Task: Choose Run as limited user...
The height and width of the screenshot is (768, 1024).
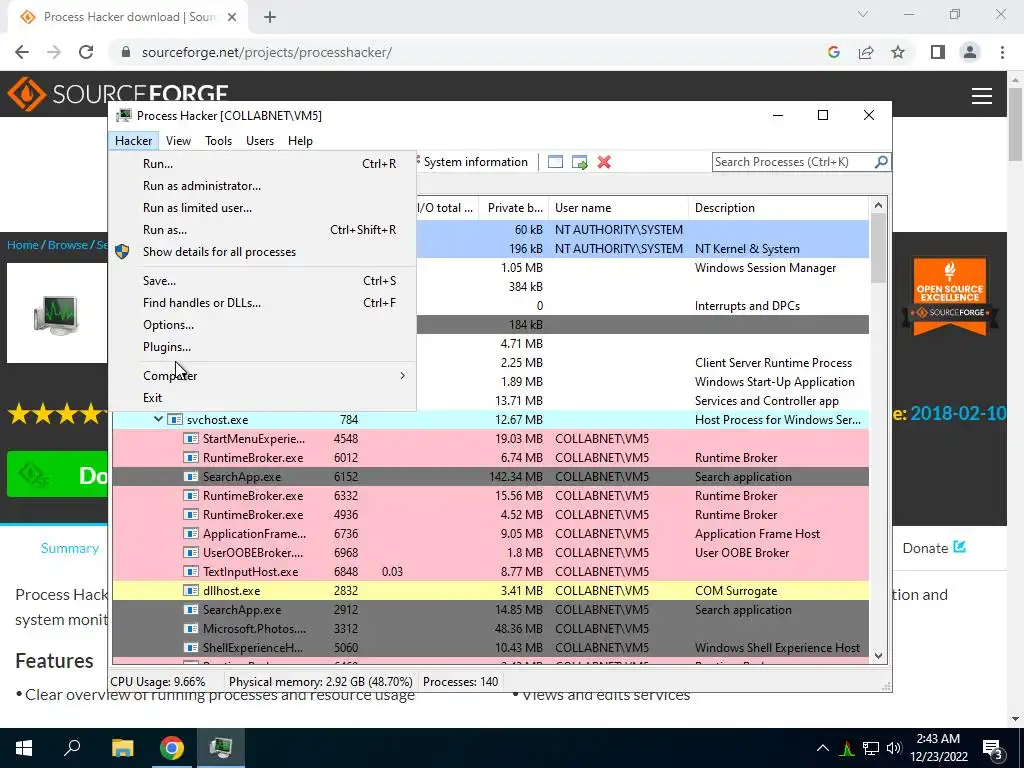Action: click(263, 208)
